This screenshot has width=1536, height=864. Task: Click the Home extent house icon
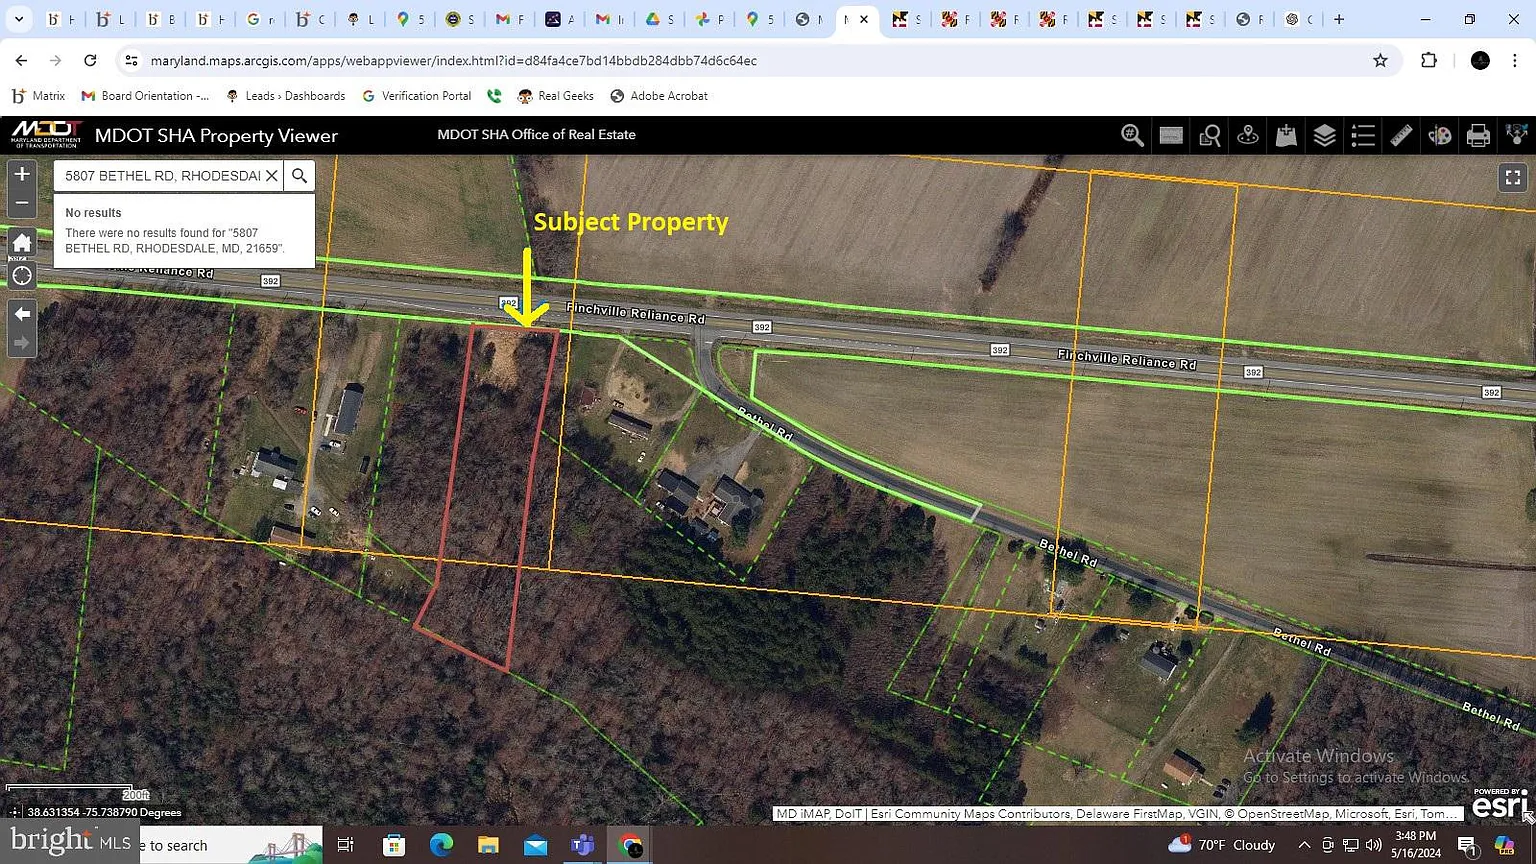(22, 242)
